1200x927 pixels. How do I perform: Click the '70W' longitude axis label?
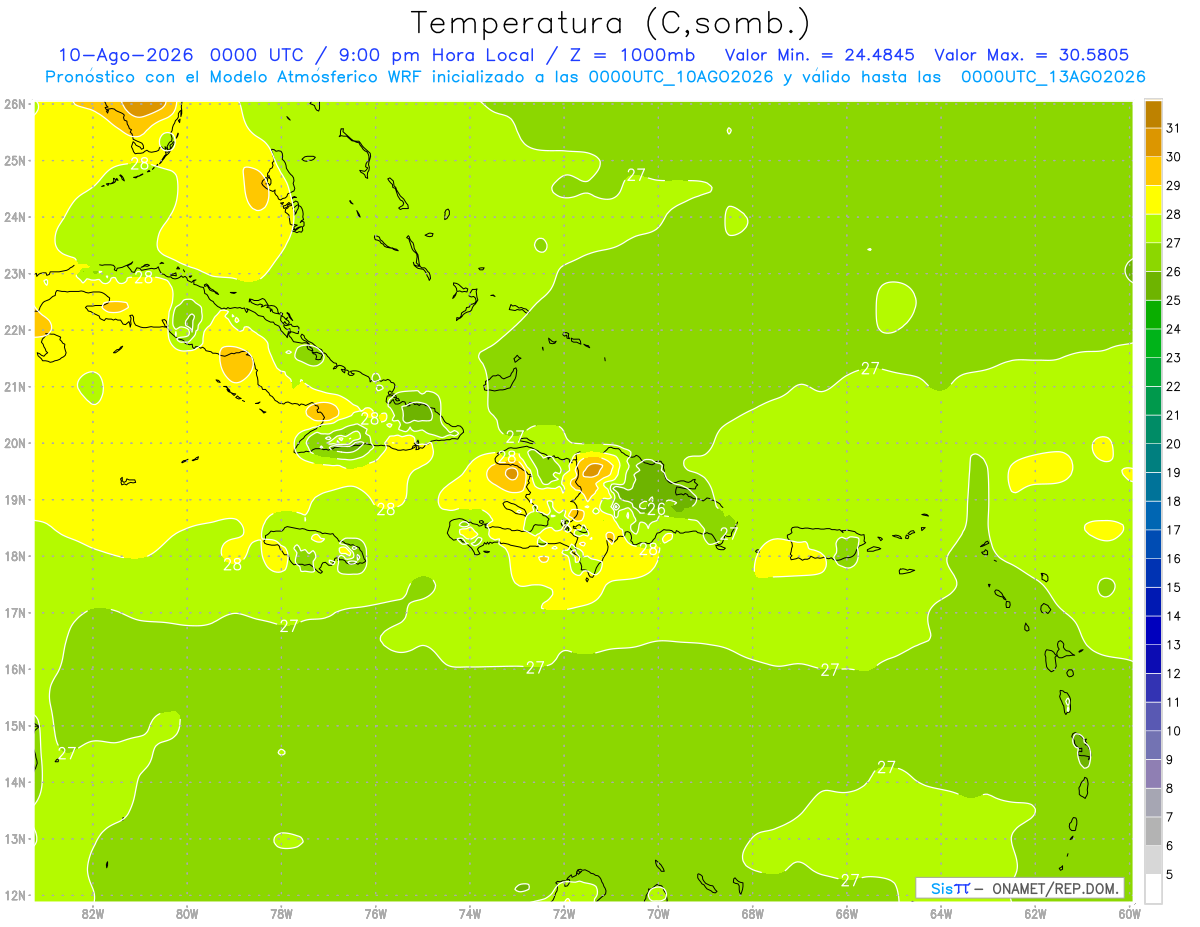click(658, 913)
